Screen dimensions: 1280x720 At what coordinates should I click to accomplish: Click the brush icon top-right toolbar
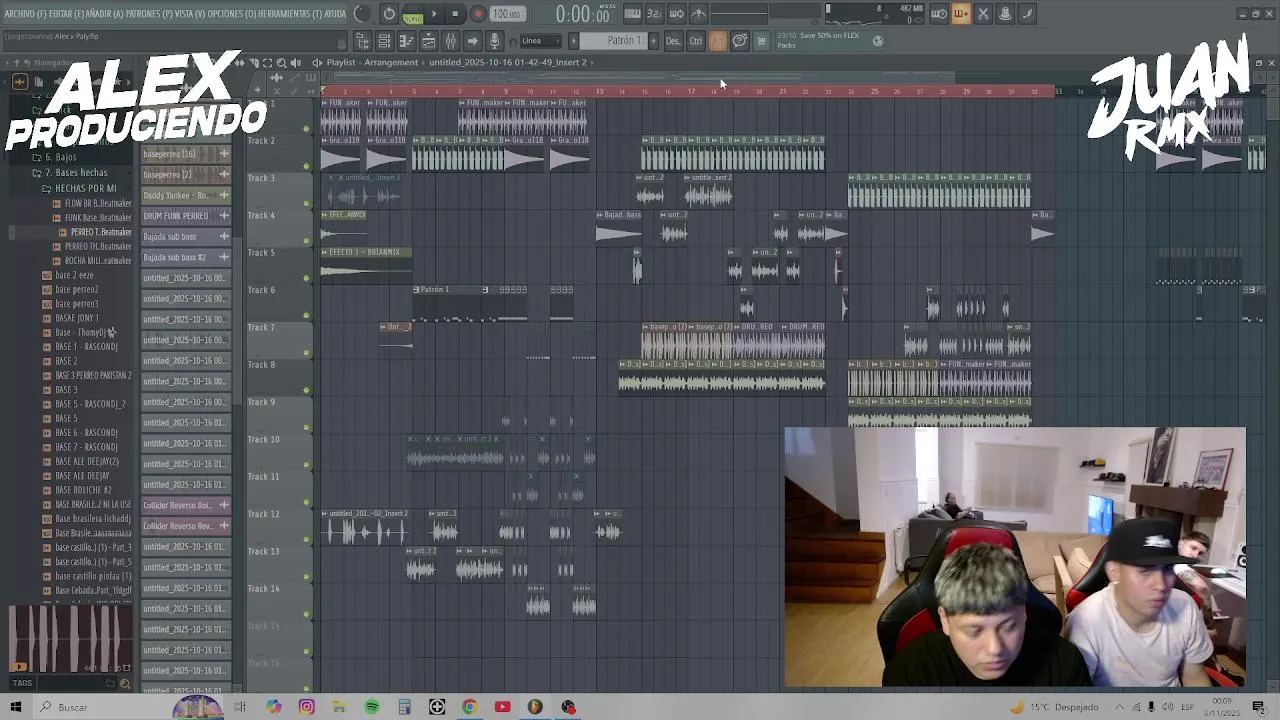coord(1027,14)
